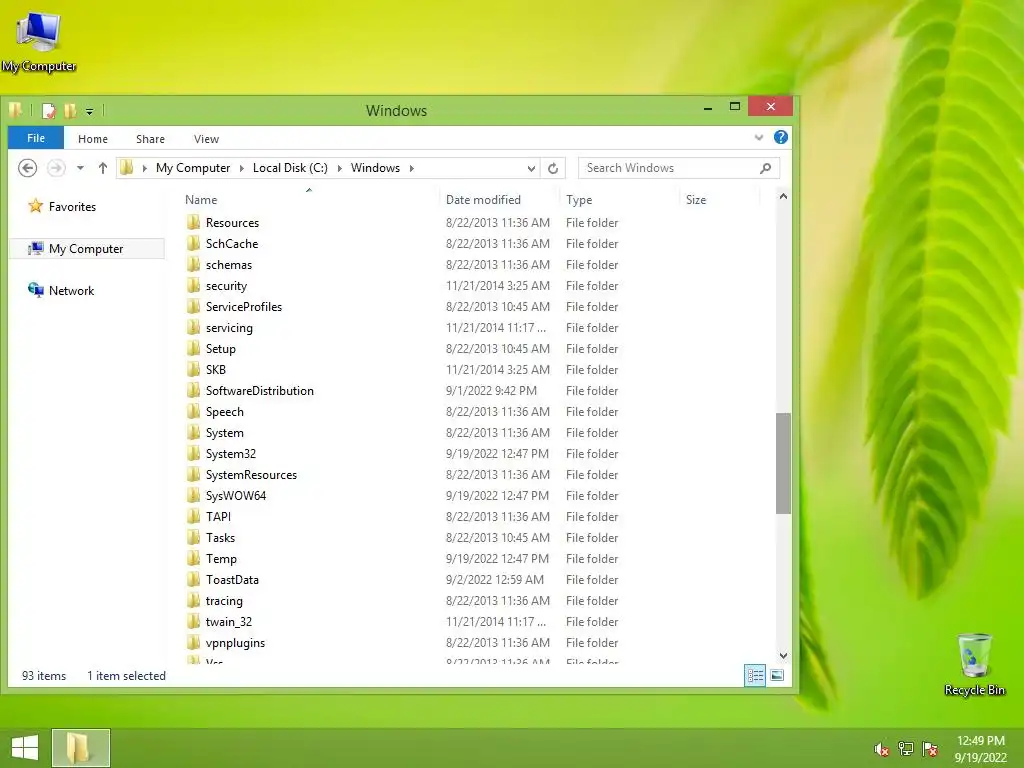
Task: Select the ToastData folder icon
Action: tap(193, 579)
